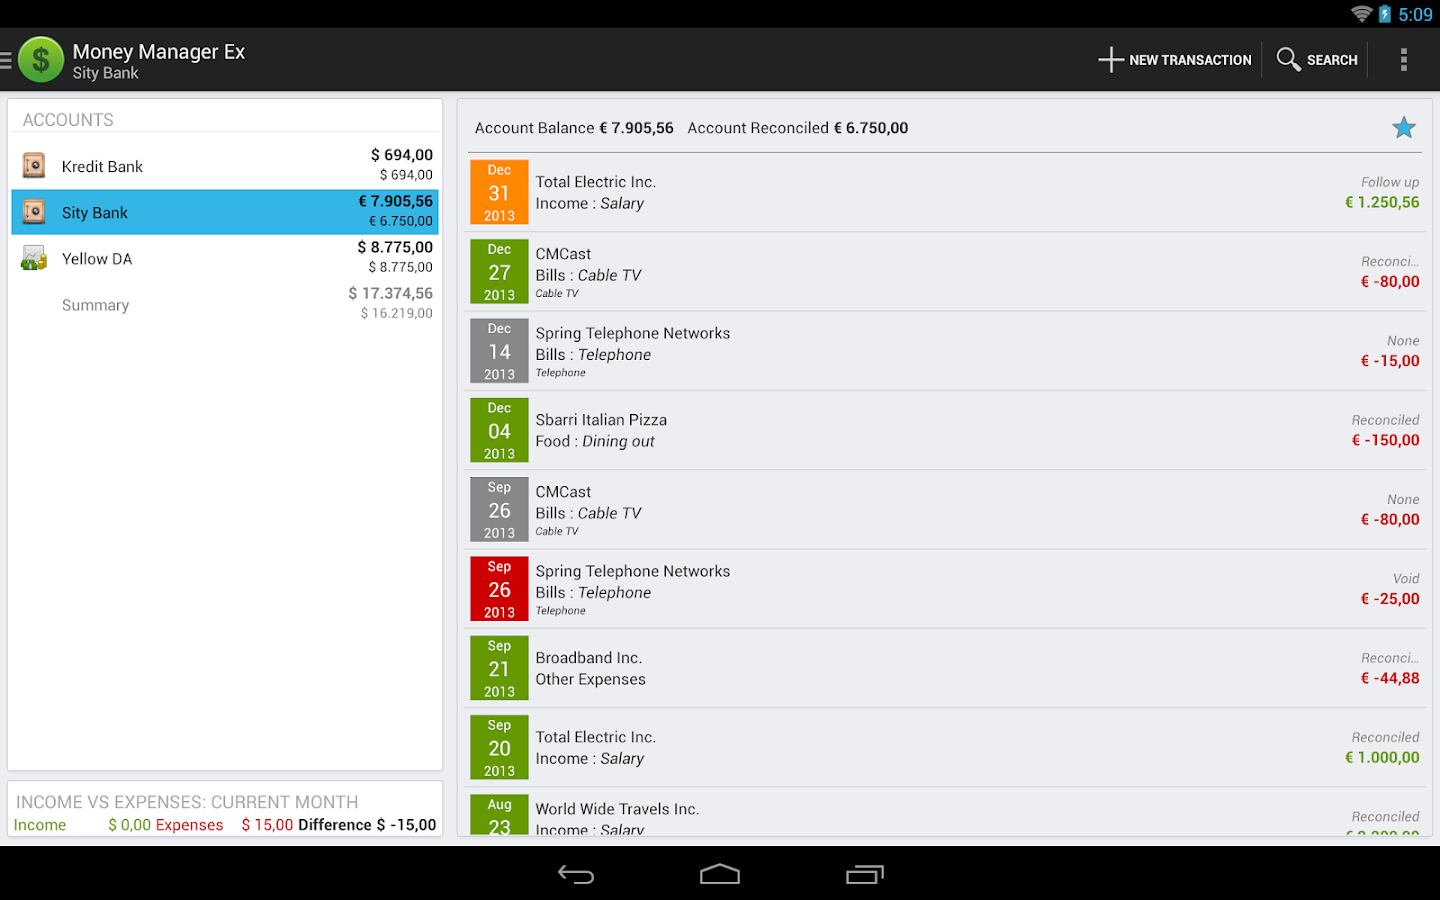Select the Sity Bank account
The height and width of the screenshot is (900, 1440).
click(x=225, y=212)
